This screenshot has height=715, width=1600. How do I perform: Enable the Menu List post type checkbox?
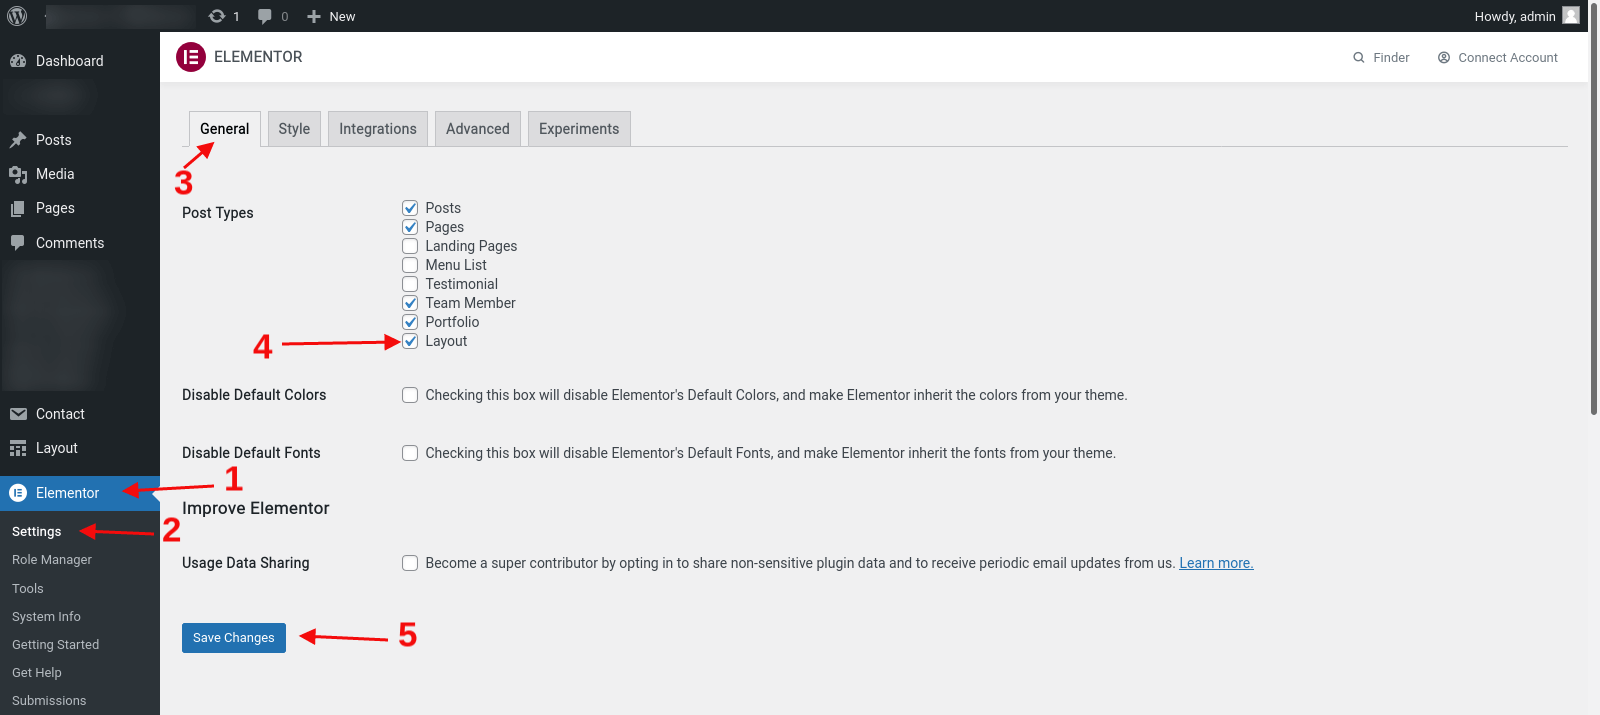tap(410, 265)
